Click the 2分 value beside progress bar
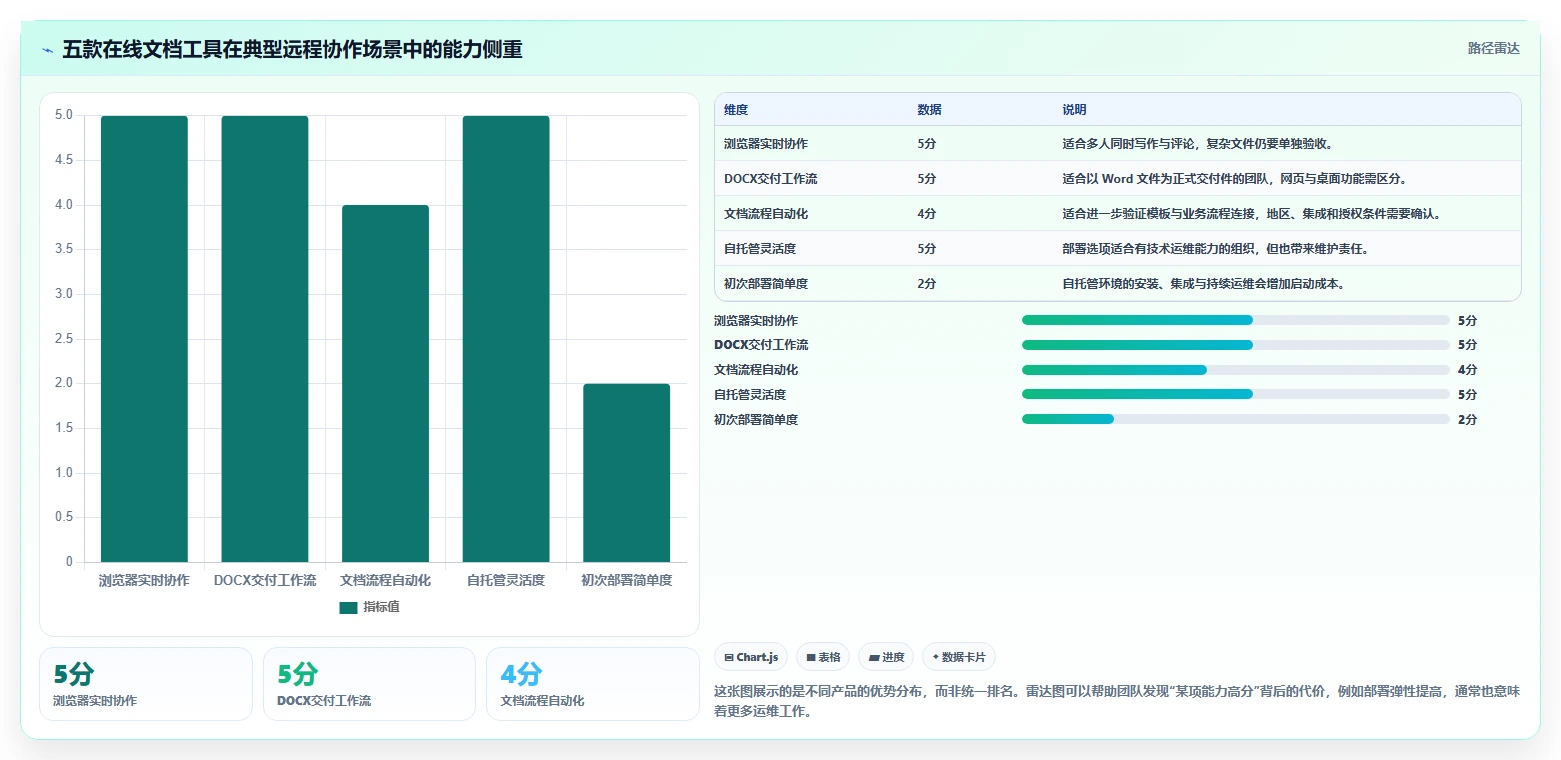This screenshot has height=760, width=1561. [1467, 419]
